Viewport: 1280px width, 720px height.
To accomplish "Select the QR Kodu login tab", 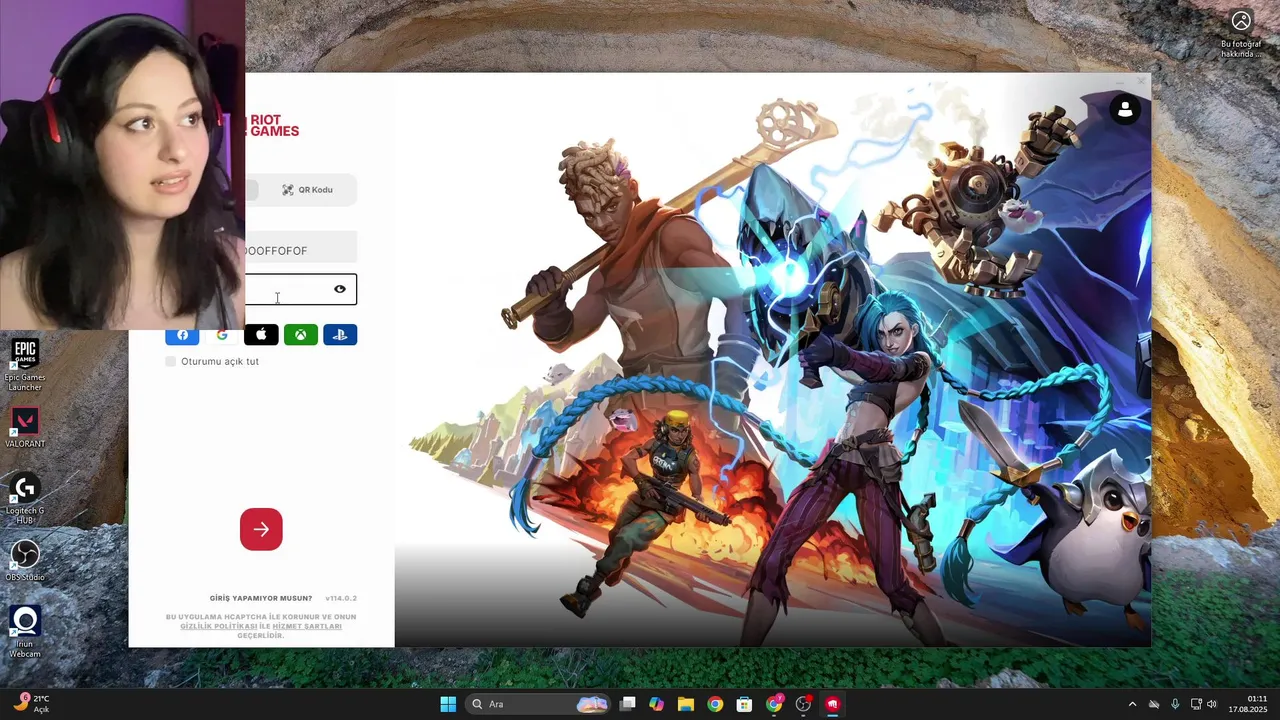I will pyautogui.click(x=307, y=190).
